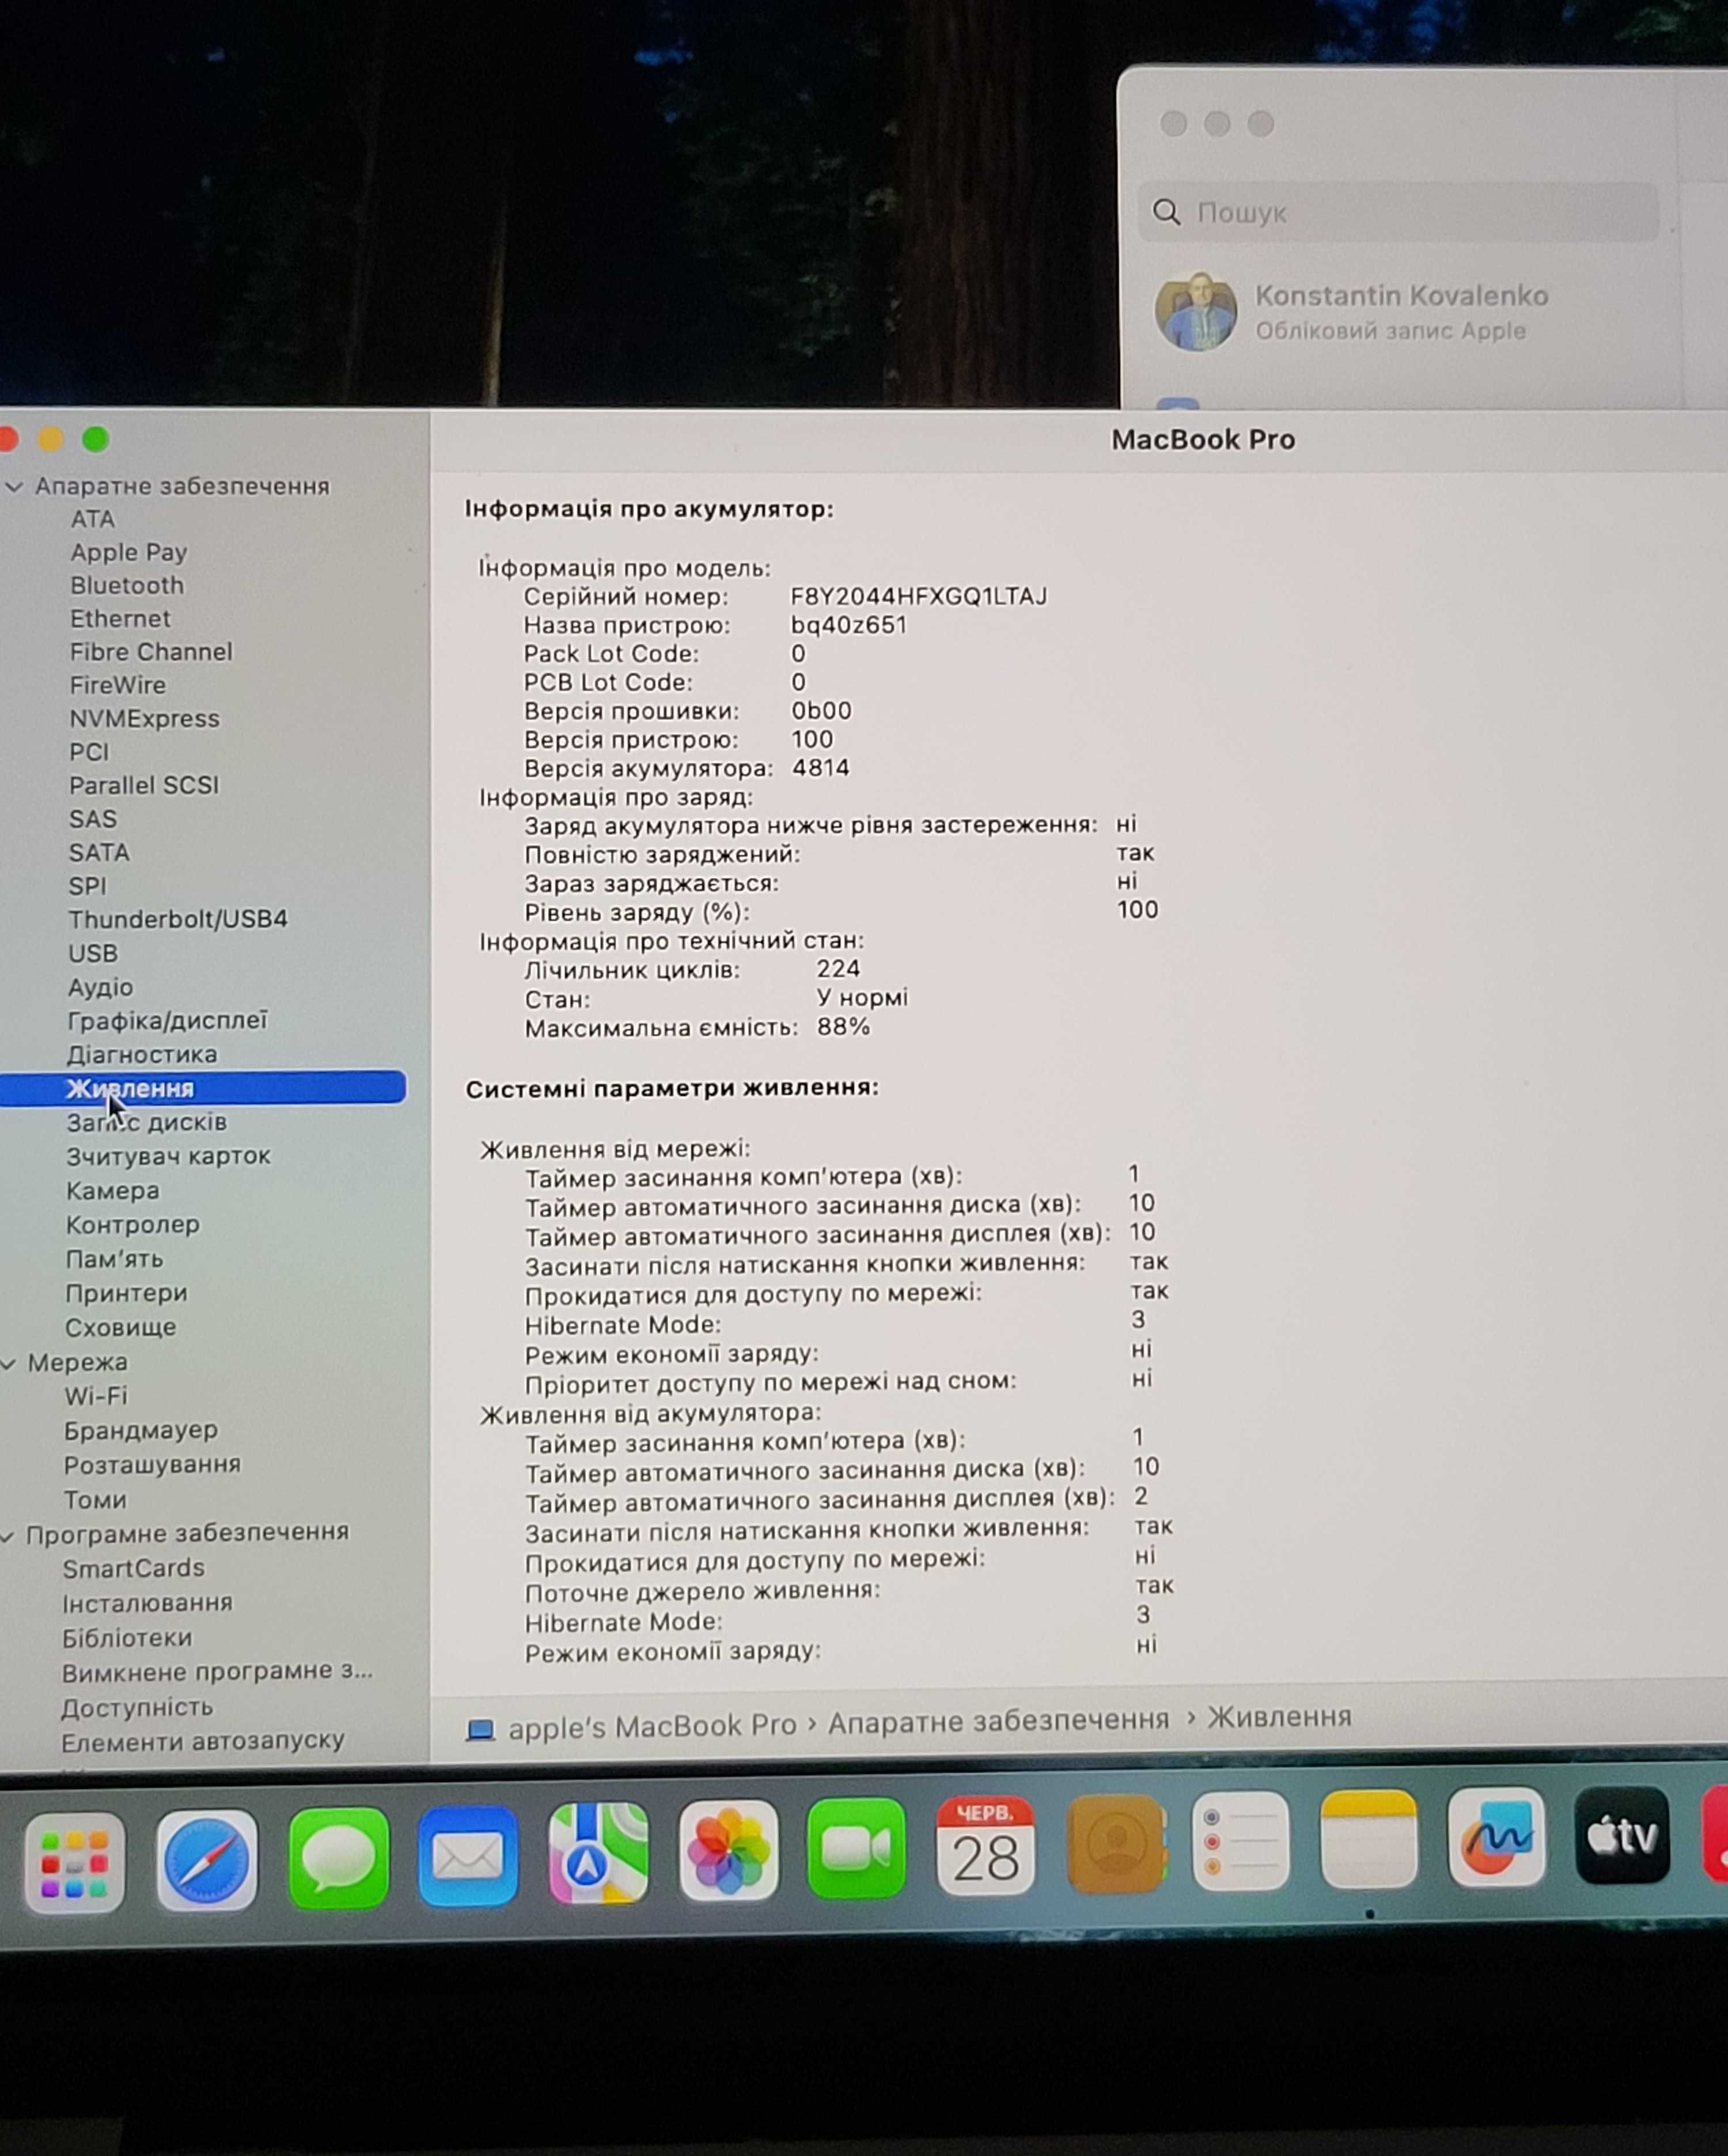Select Зчитувач карток in sidebar

coord(168,1156)
